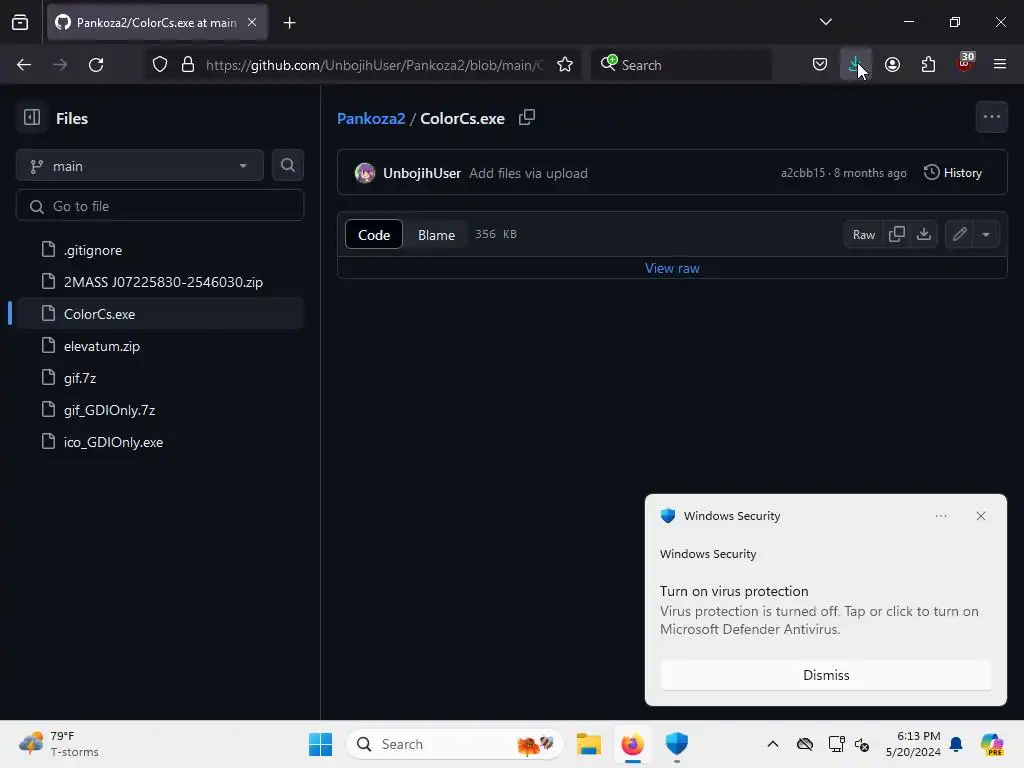
Task: Open commit a2cbb15
Action: 803,173
